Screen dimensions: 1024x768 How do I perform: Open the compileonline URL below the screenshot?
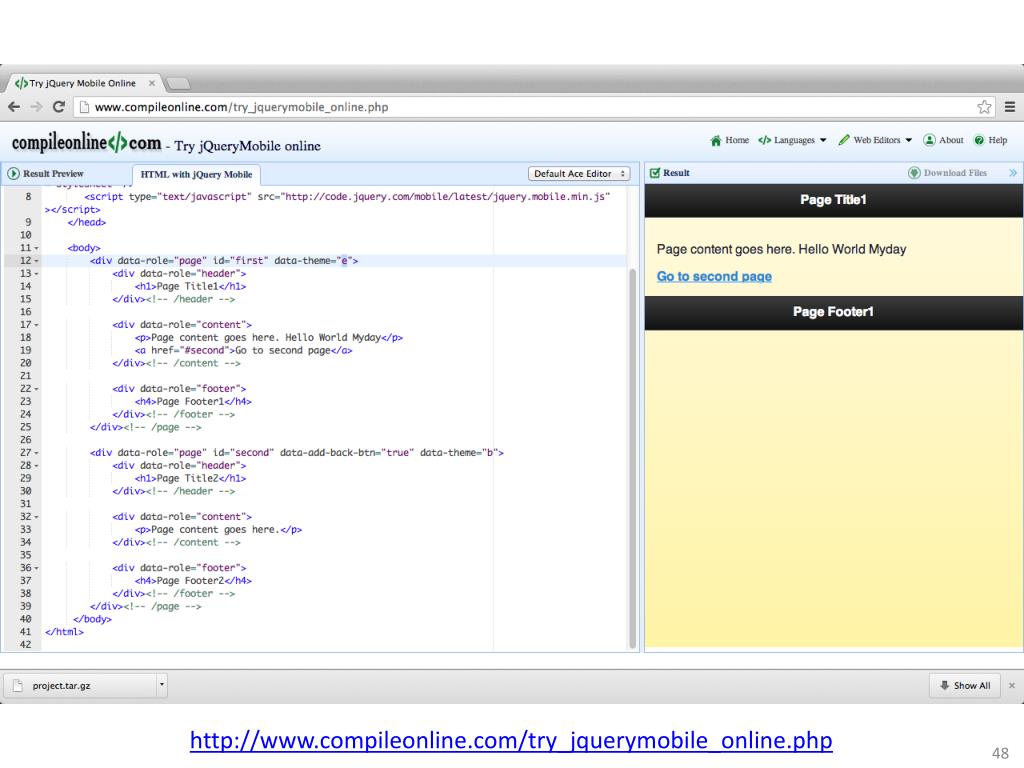[511, 740]
